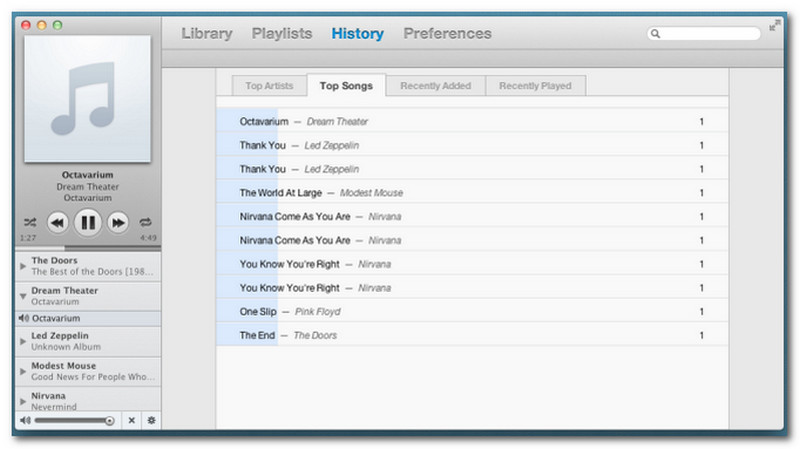Minimize the player window
Viewport: 800px width, 449px height.
click(x=42, y=25)
